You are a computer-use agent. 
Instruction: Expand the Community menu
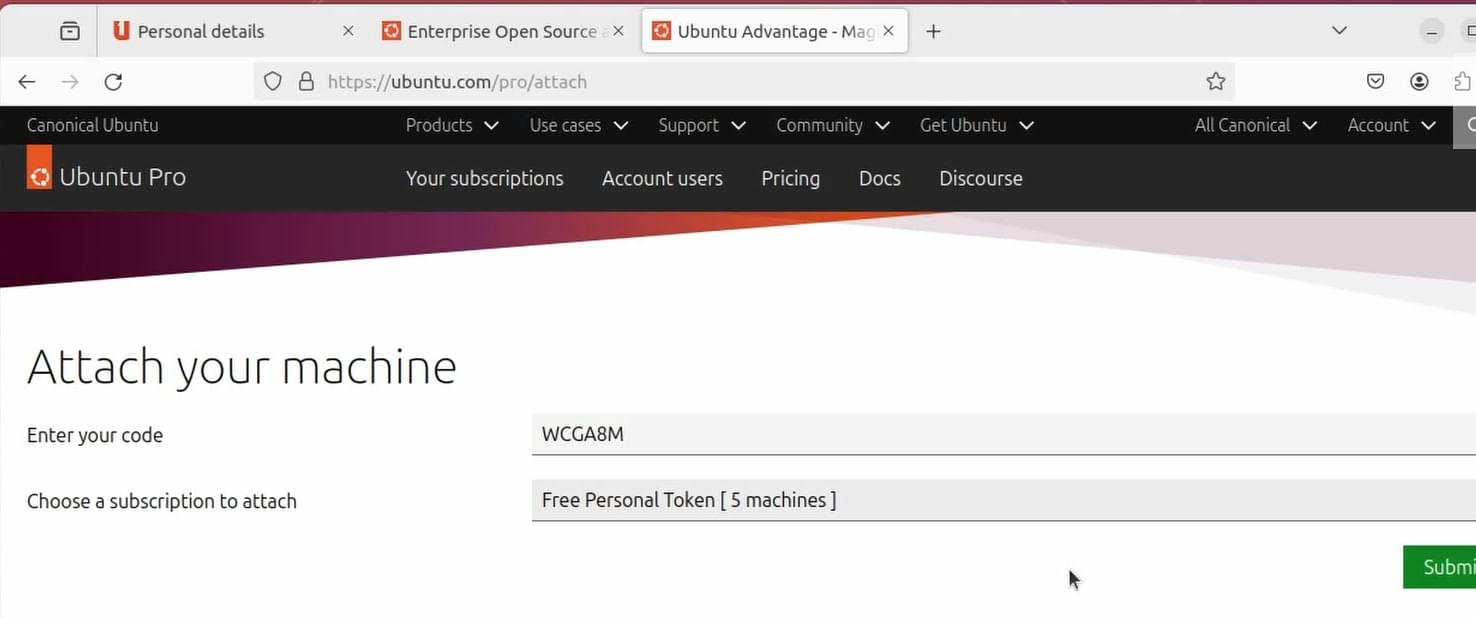pyautogui.click(x=833, y=125)
